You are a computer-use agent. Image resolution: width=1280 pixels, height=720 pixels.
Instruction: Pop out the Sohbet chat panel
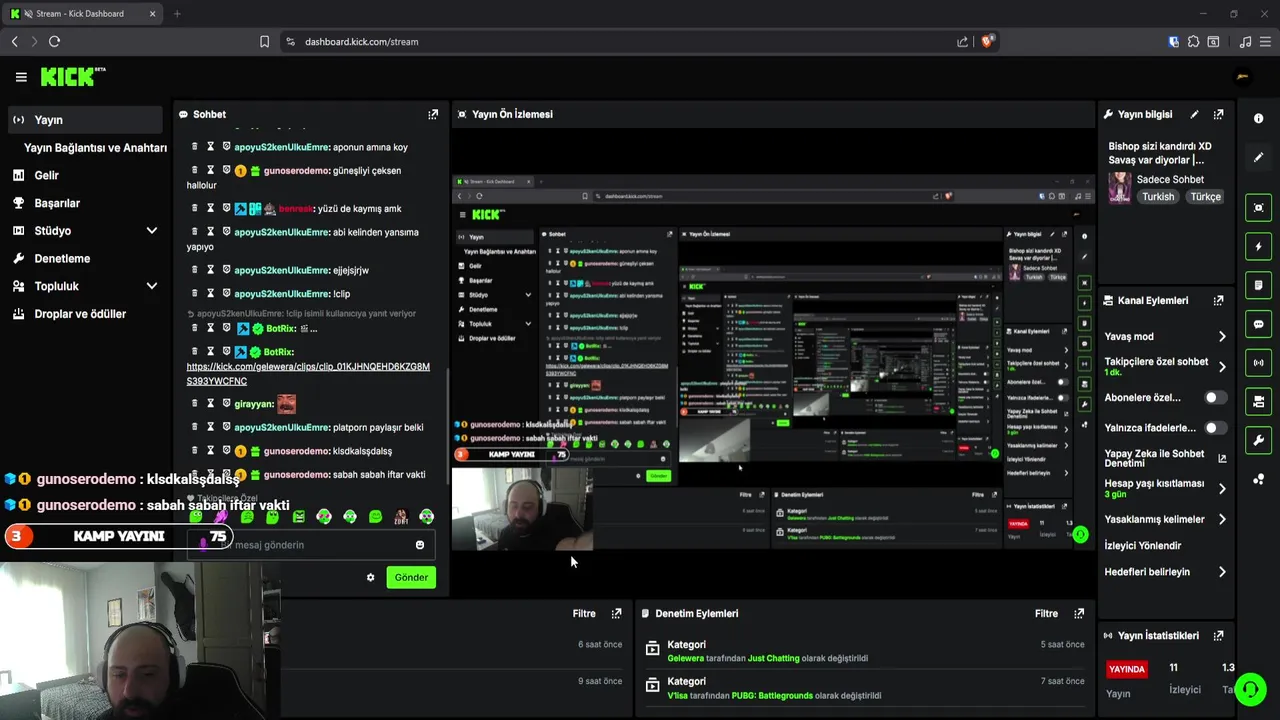(x=433, y=115)
